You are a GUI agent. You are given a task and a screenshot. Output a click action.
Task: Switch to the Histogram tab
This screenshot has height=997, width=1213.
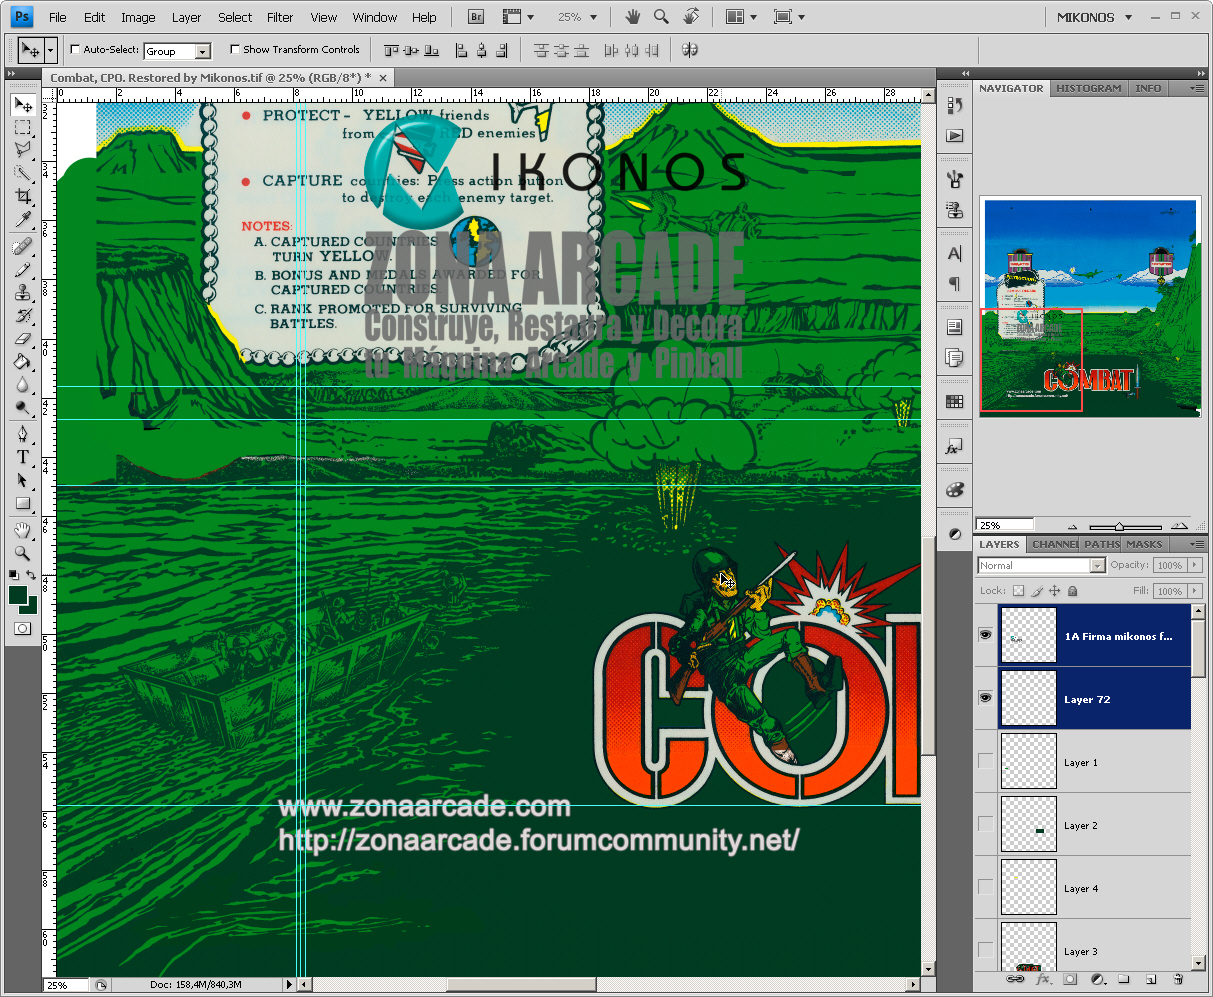tap(1089, 88)
